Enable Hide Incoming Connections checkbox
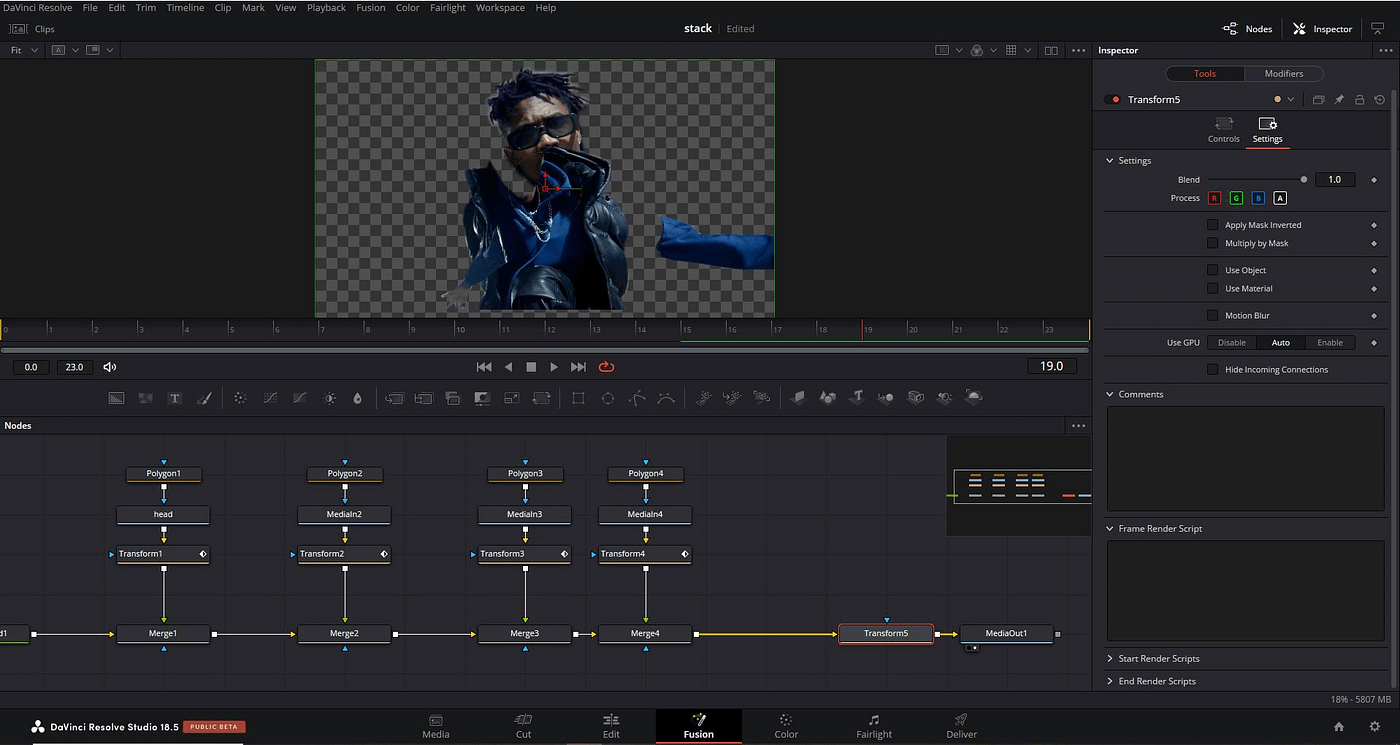 [1213, 370]
